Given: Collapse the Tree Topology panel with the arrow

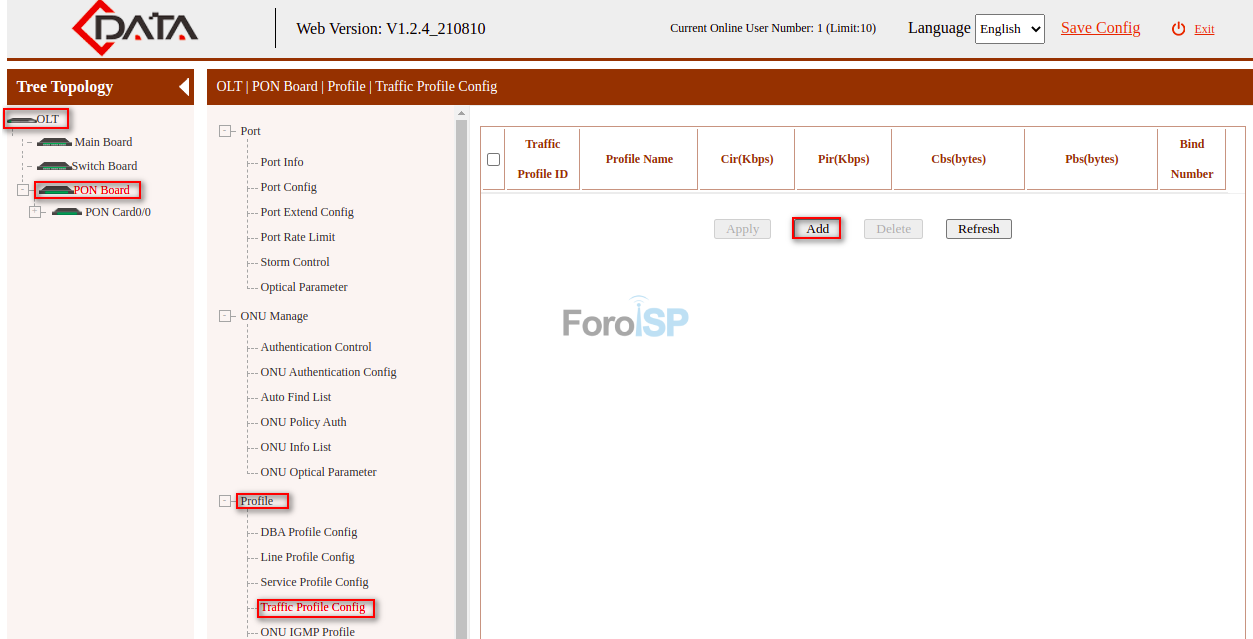Looking at the screenshot, I should pos(183,87).
